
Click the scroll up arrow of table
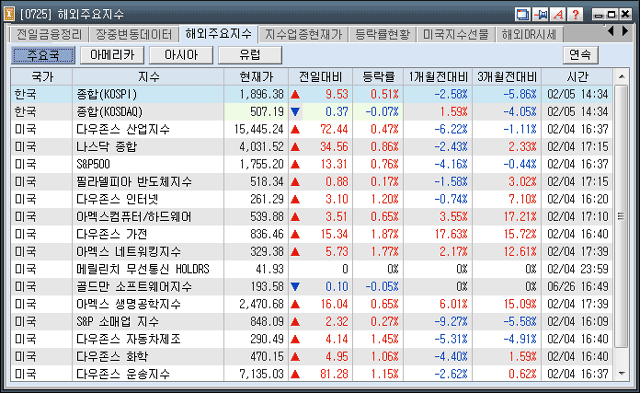(621, 76)
